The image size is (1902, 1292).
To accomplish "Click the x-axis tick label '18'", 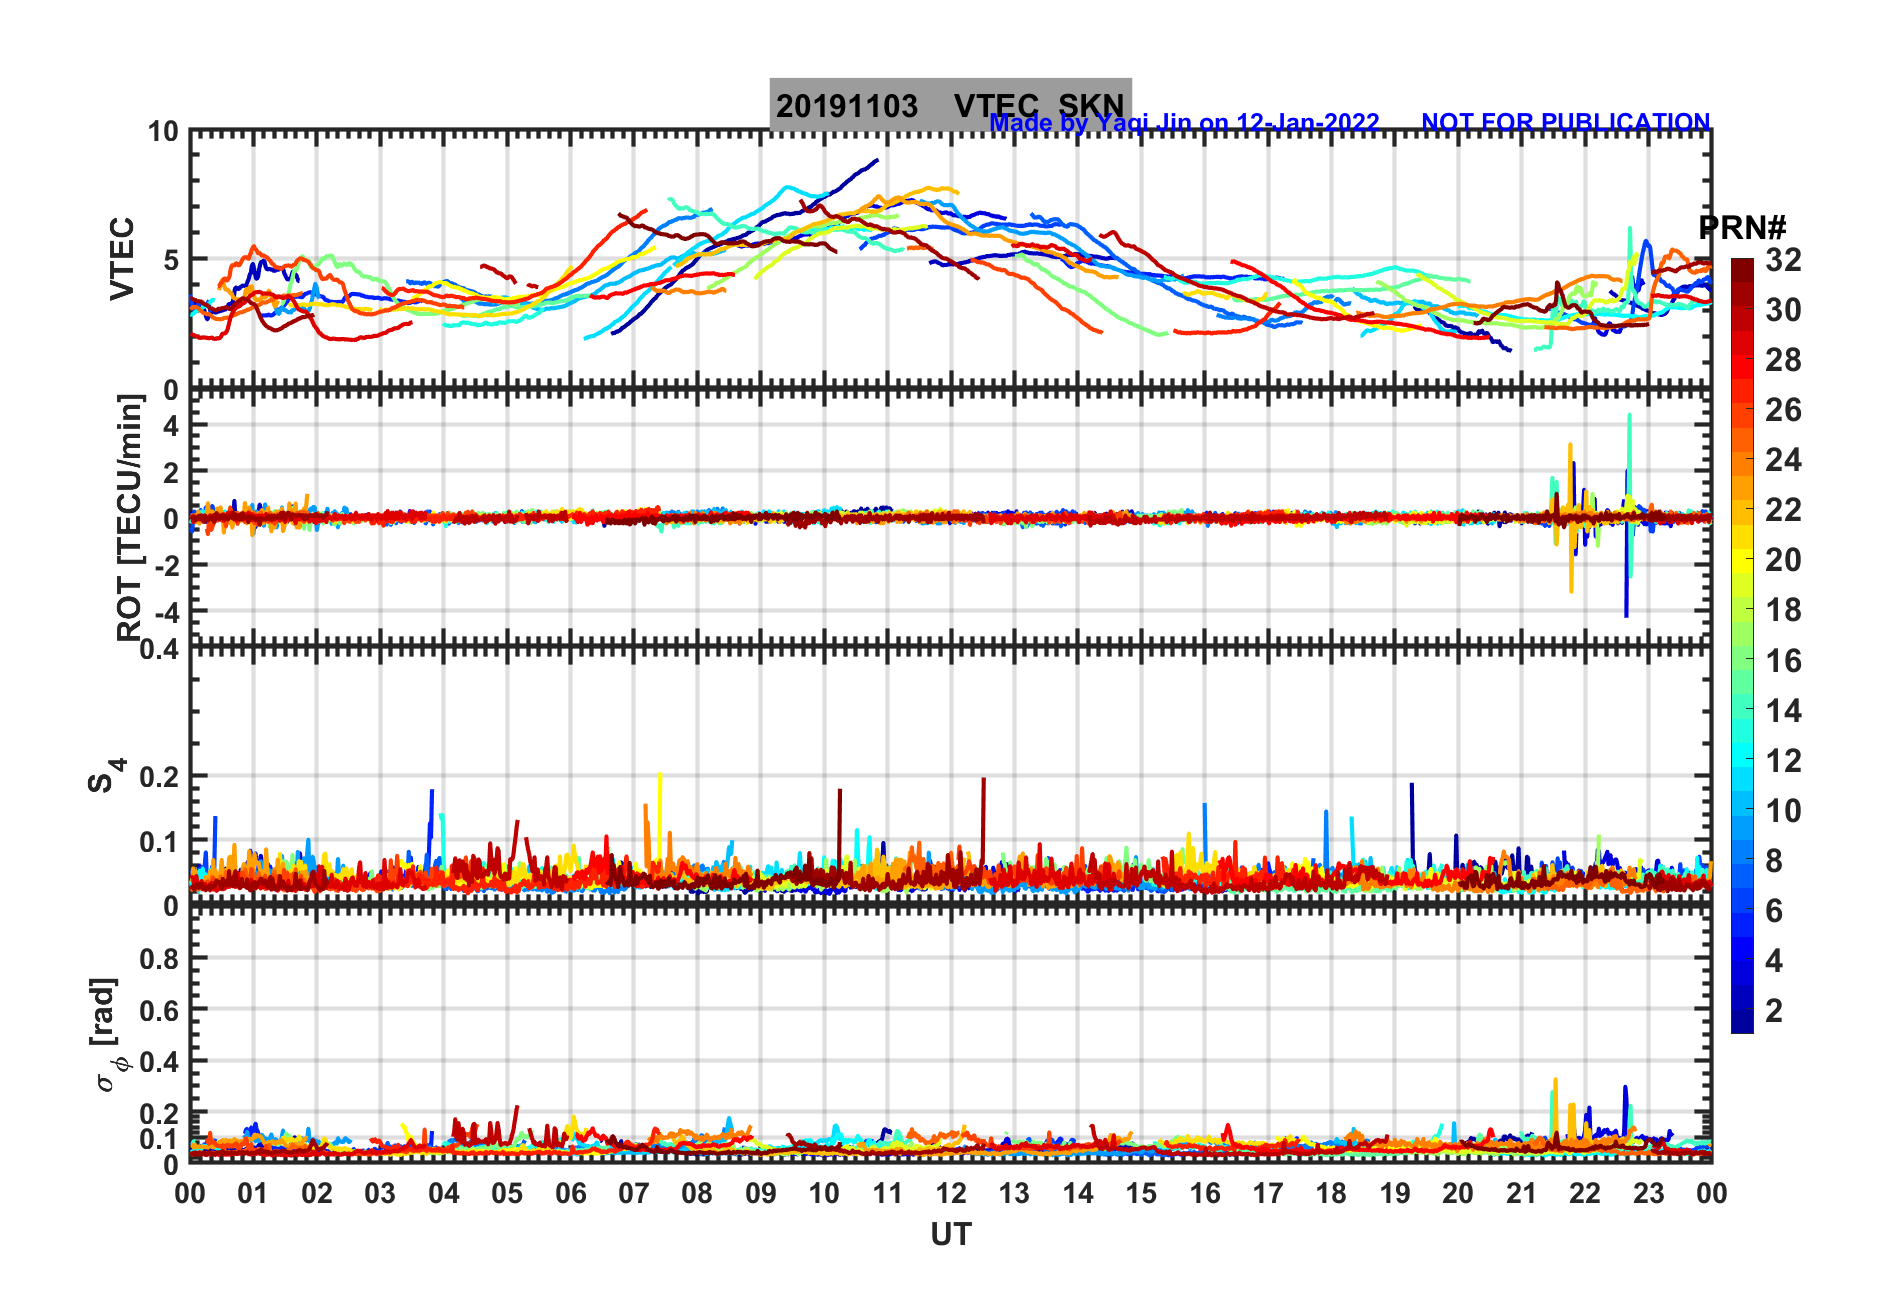I will 1331,1193.
